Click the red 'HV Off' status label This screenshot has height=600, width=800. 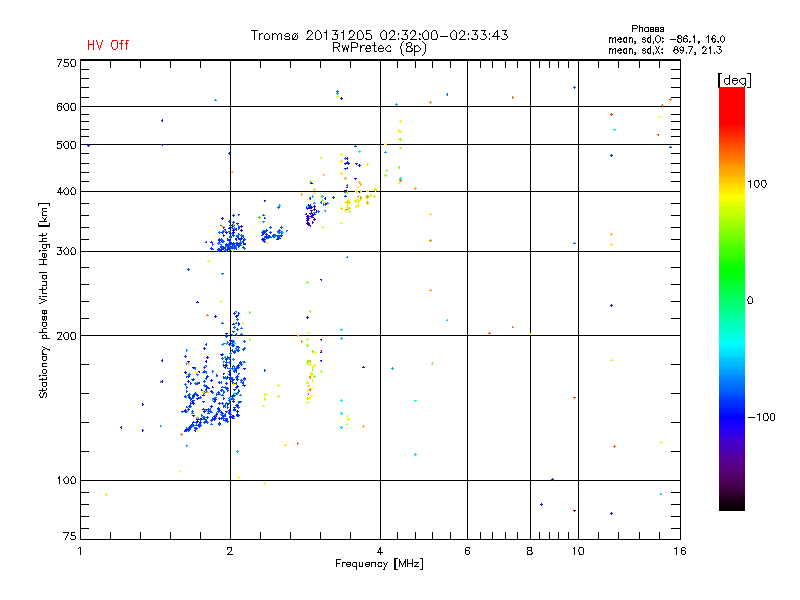point(108,45)
